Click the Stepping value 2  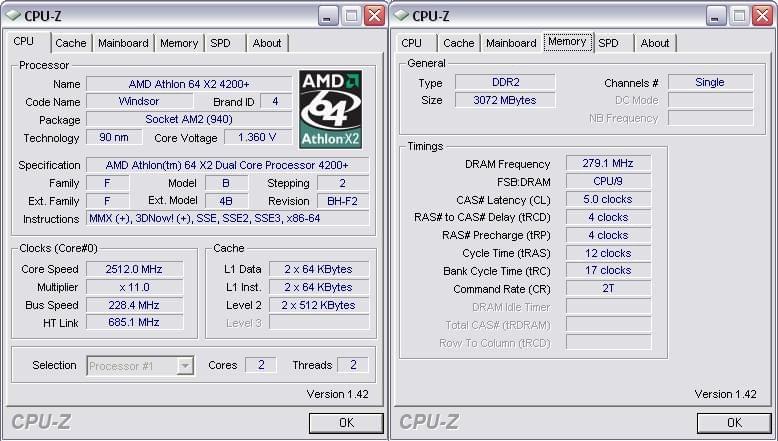point(343,183)
